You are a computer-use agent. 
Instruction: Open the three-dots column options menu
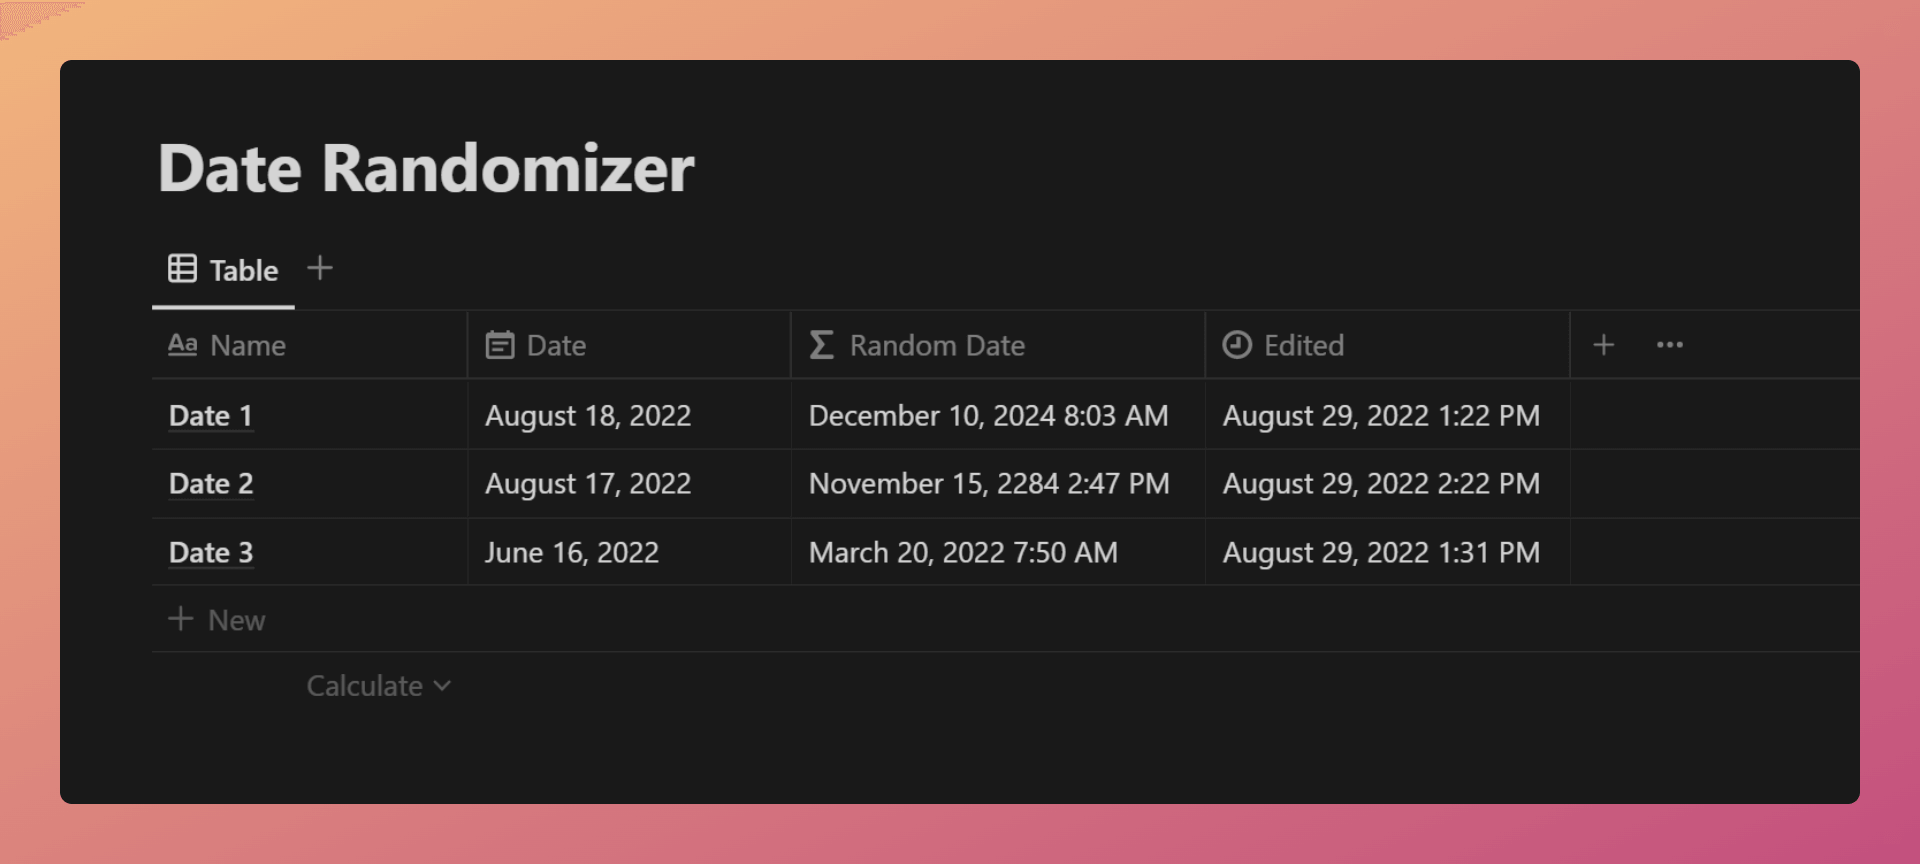[x=1670, y=345]
